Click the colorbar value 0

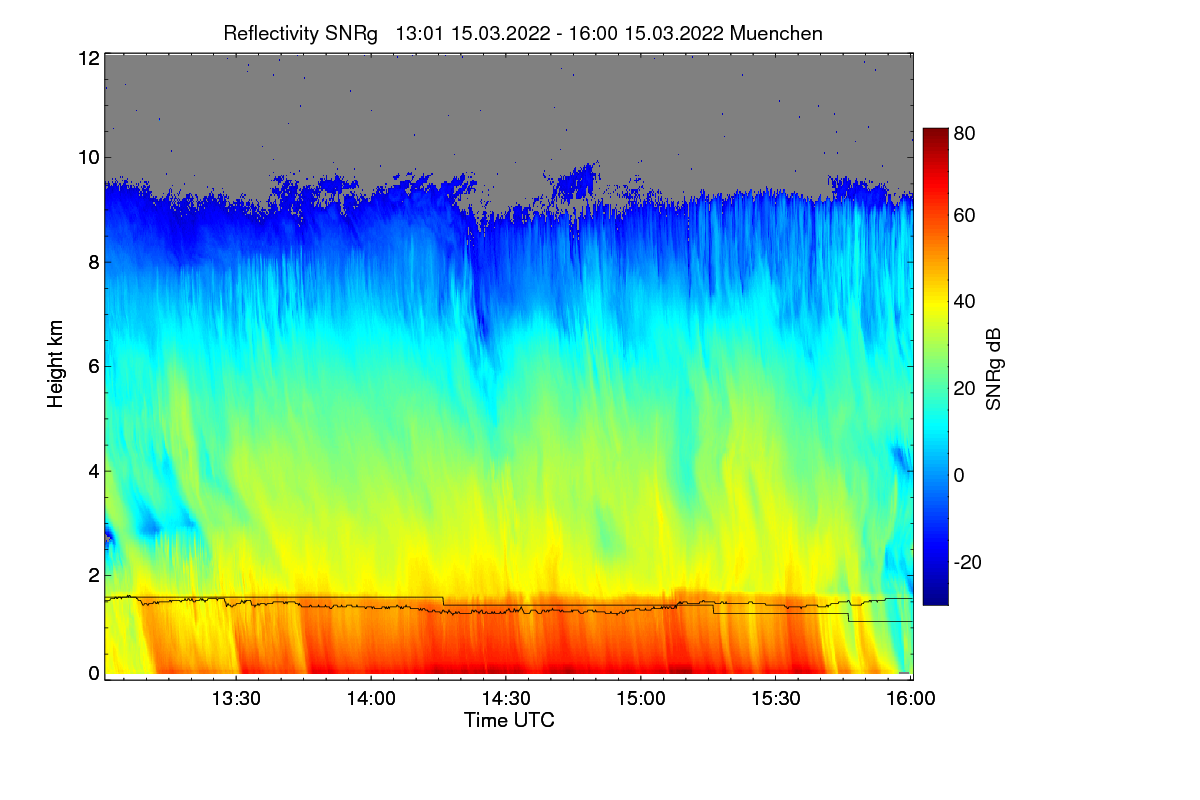pyautogui.click(x=959, y=474)
